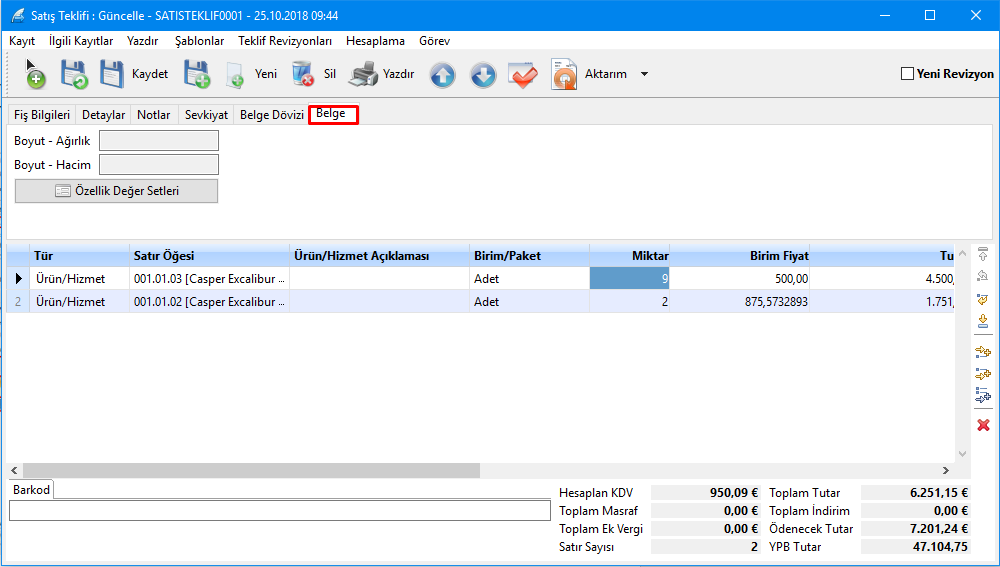Click the move-row-to-bottom icon in grid sidebar

coord(983,321)
